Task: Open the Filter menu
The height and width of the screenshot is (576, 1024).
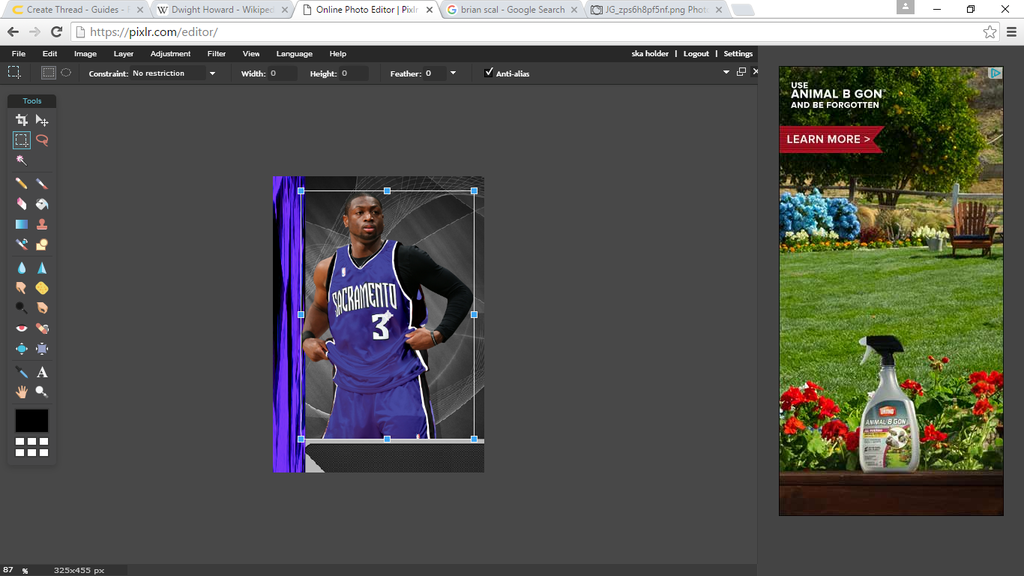Action: pos(216,54)
